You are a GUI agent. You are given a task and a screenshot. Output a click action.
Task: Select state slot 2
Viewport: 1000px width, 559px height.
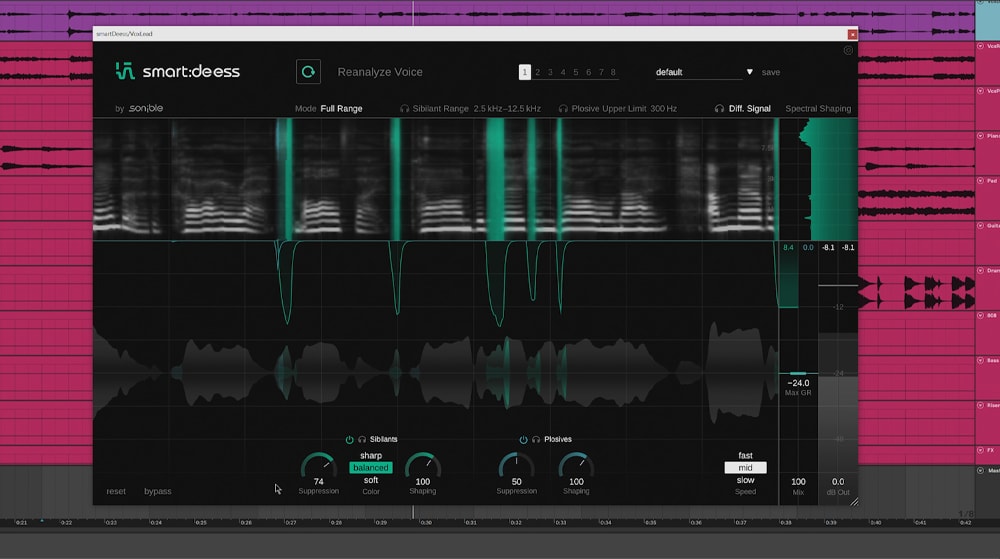[x=538, y=72]
